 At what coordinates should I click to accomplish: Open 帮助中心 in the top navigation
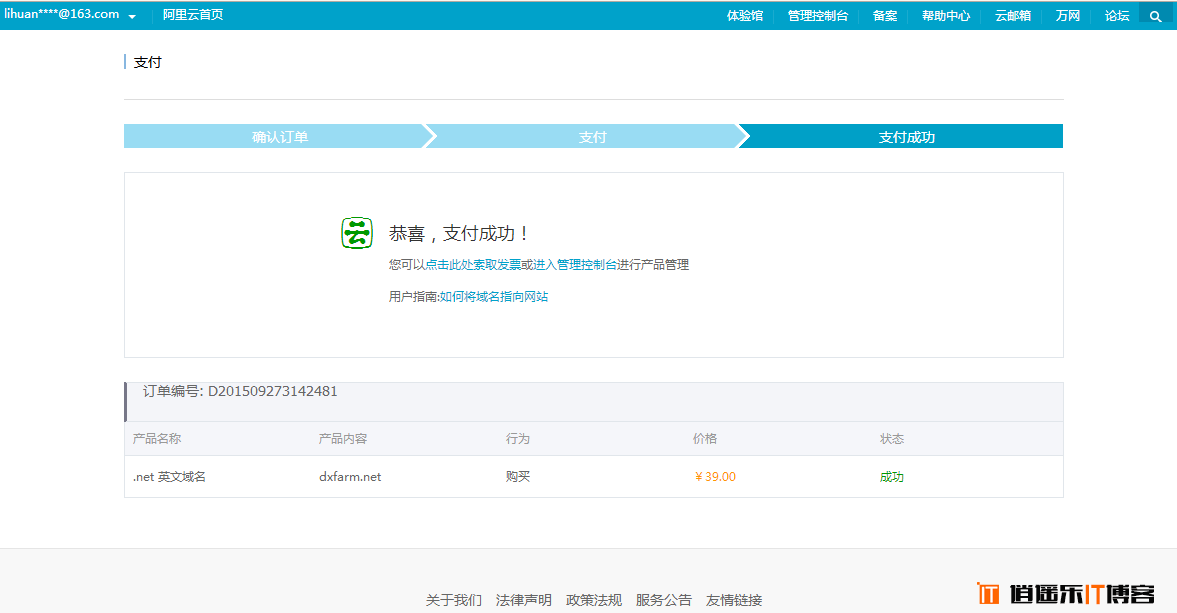[946, 16]
